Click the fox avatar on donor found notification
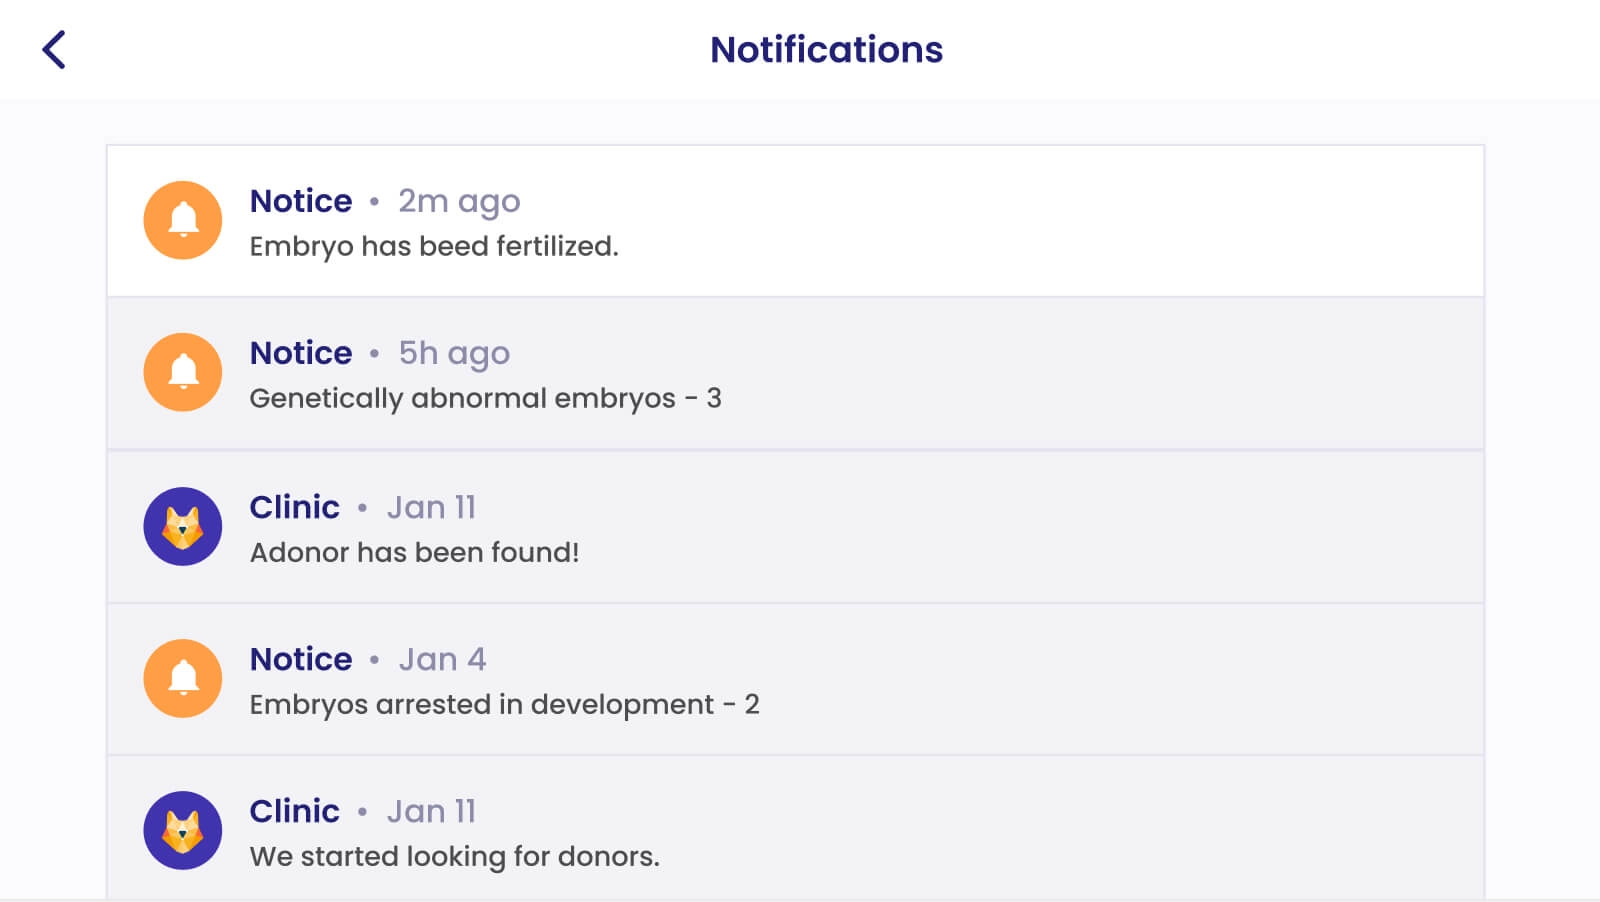The image size is (1600, 902). (x=183, y=526)
